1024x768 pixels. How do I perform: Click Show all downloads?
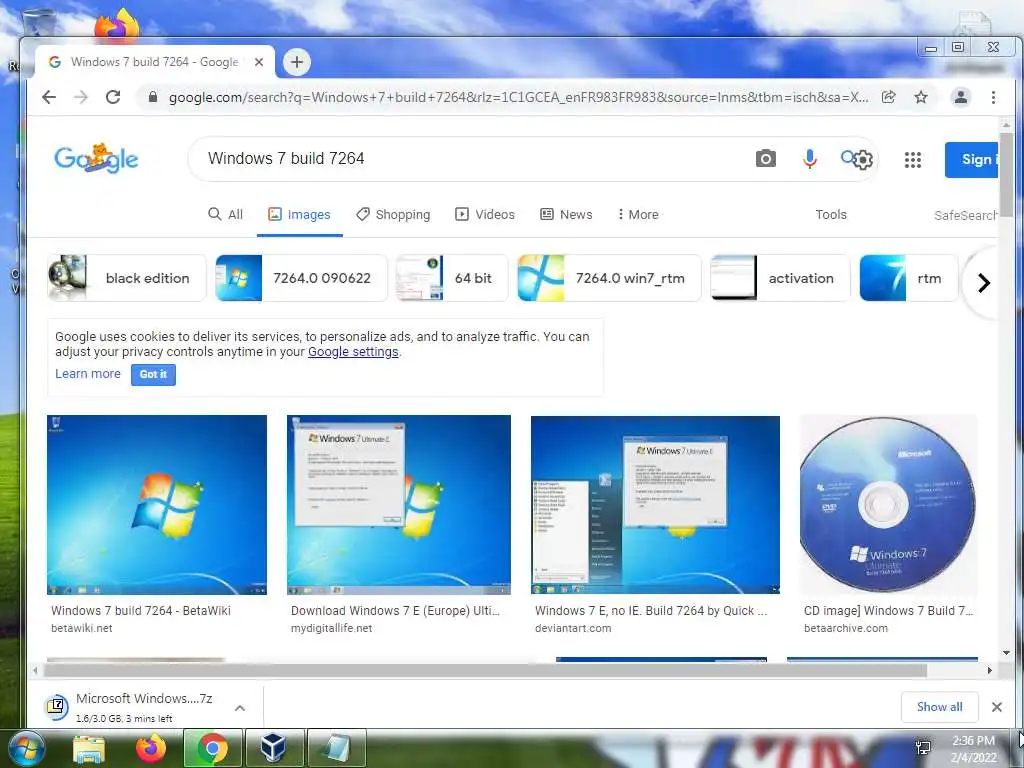(x=939, y=707)
